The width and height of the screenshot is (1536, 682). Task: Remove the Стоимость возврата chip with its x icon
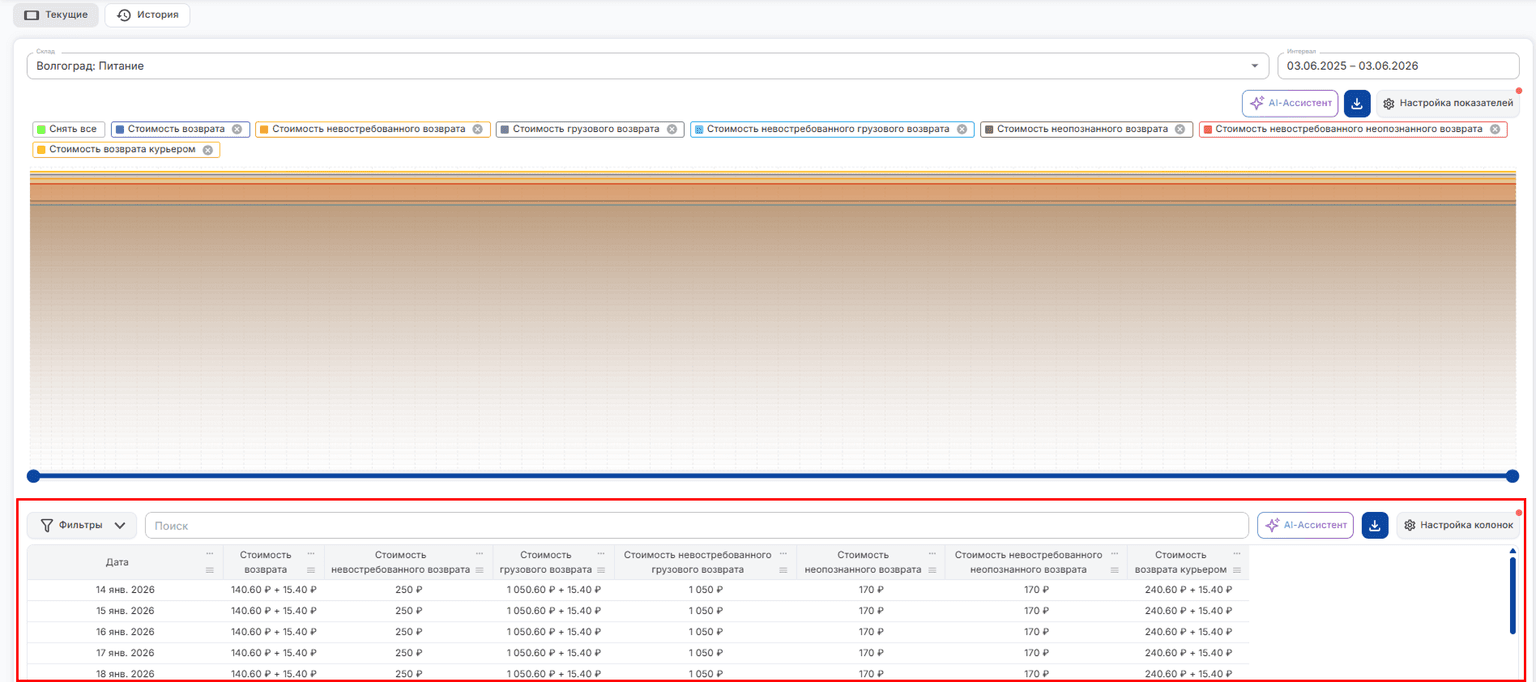[x=237, y=129]
